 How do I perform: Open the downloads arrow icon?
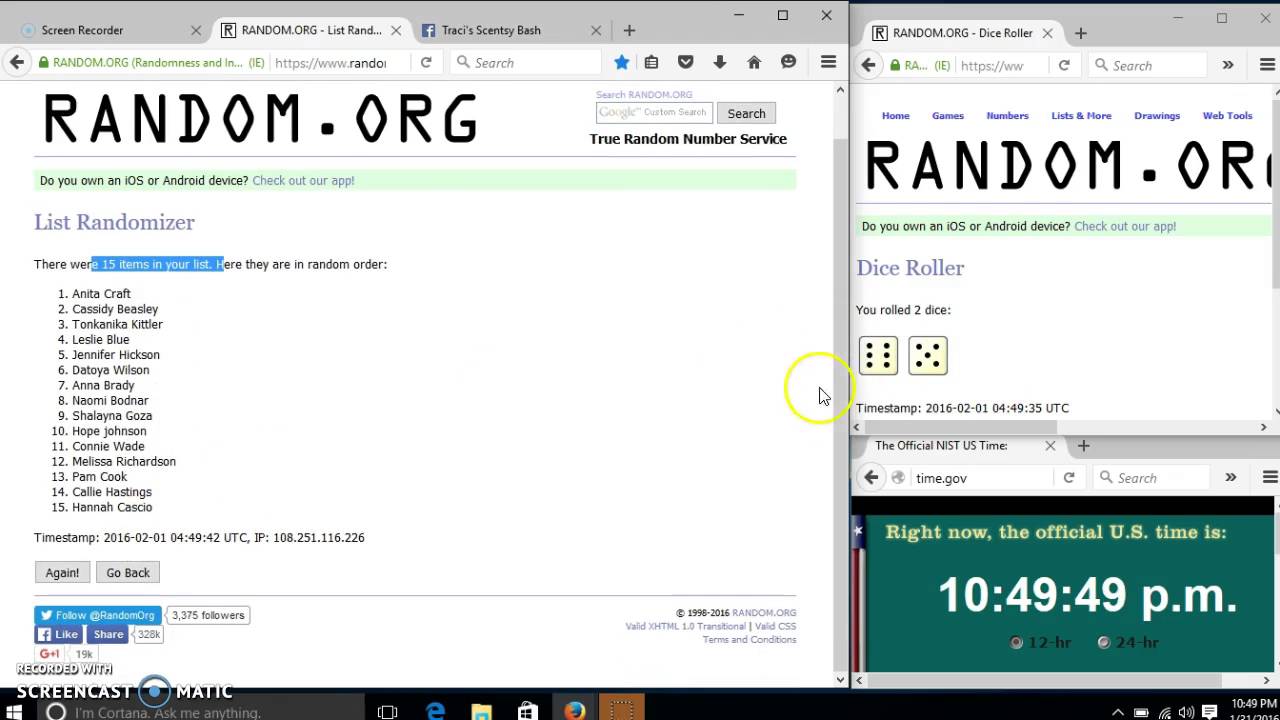point(720,62)
